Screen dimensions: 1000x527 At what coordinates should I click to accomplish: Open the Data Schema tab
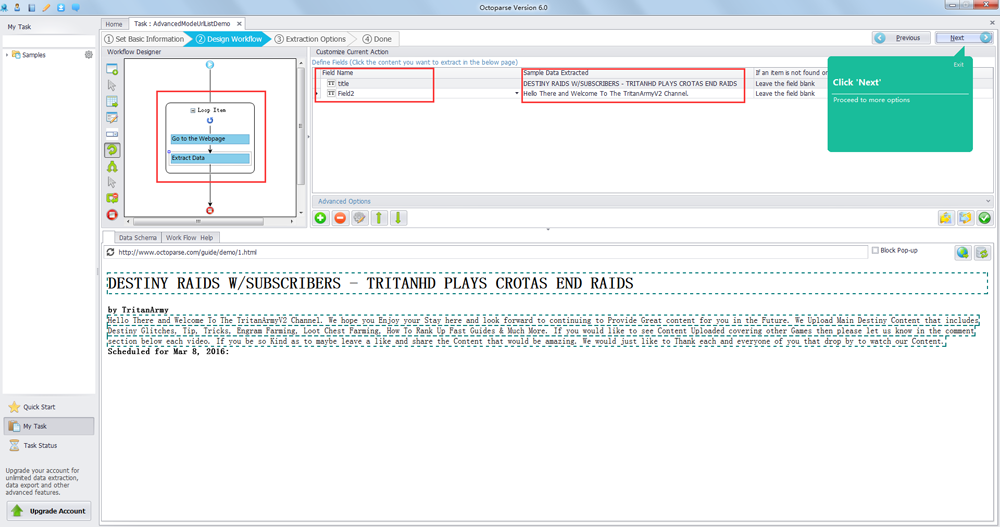[x=138, y=238]
